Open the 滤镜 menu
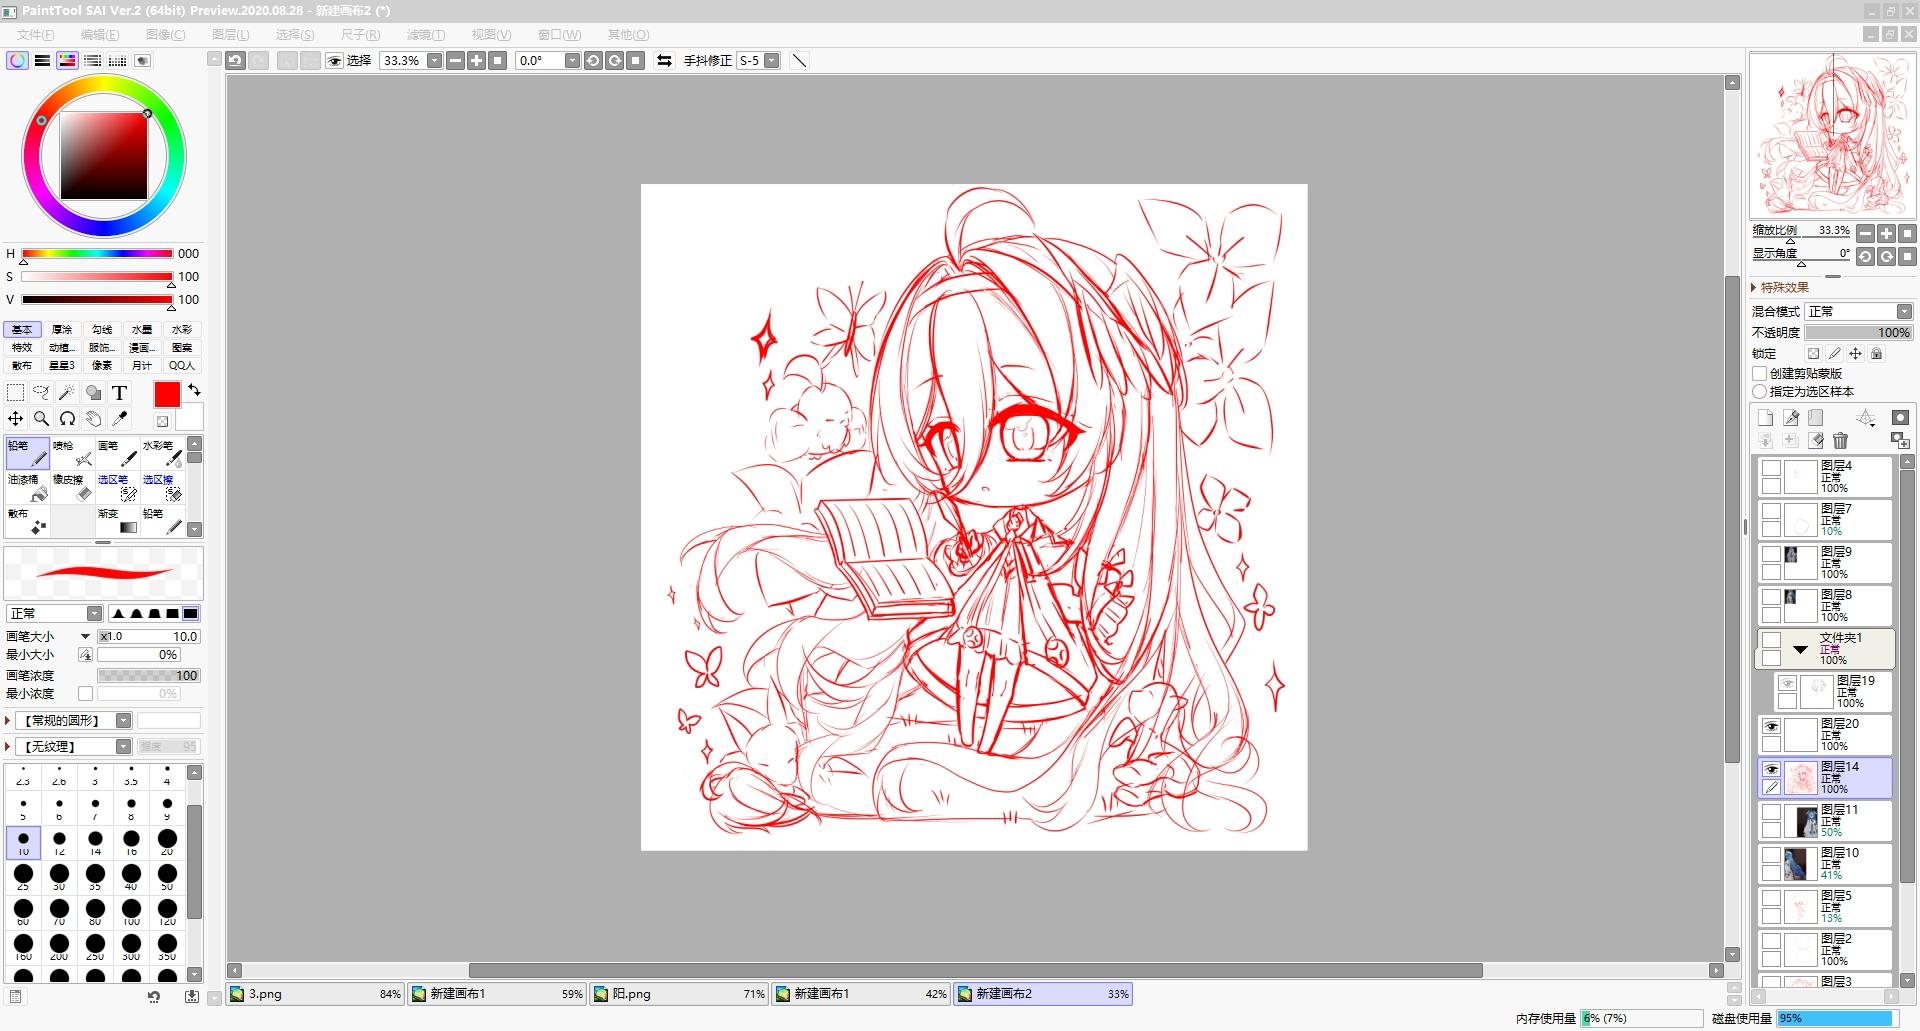Viewport: 1920px width, 1031px height. pos(425,34)
